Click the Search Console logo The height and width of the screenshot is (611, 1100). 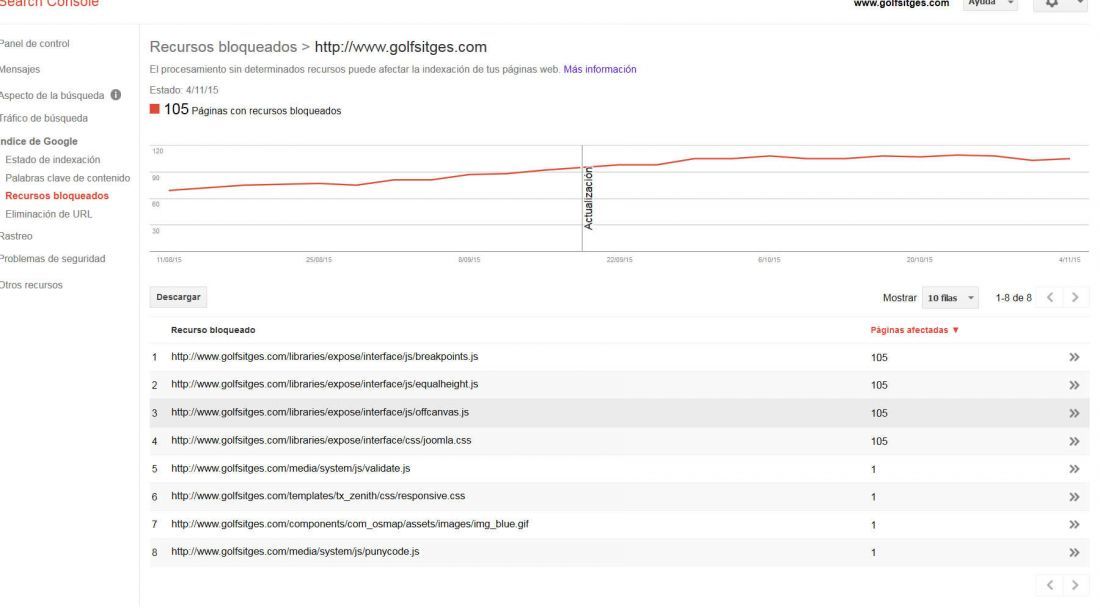[x=49, y=4]
